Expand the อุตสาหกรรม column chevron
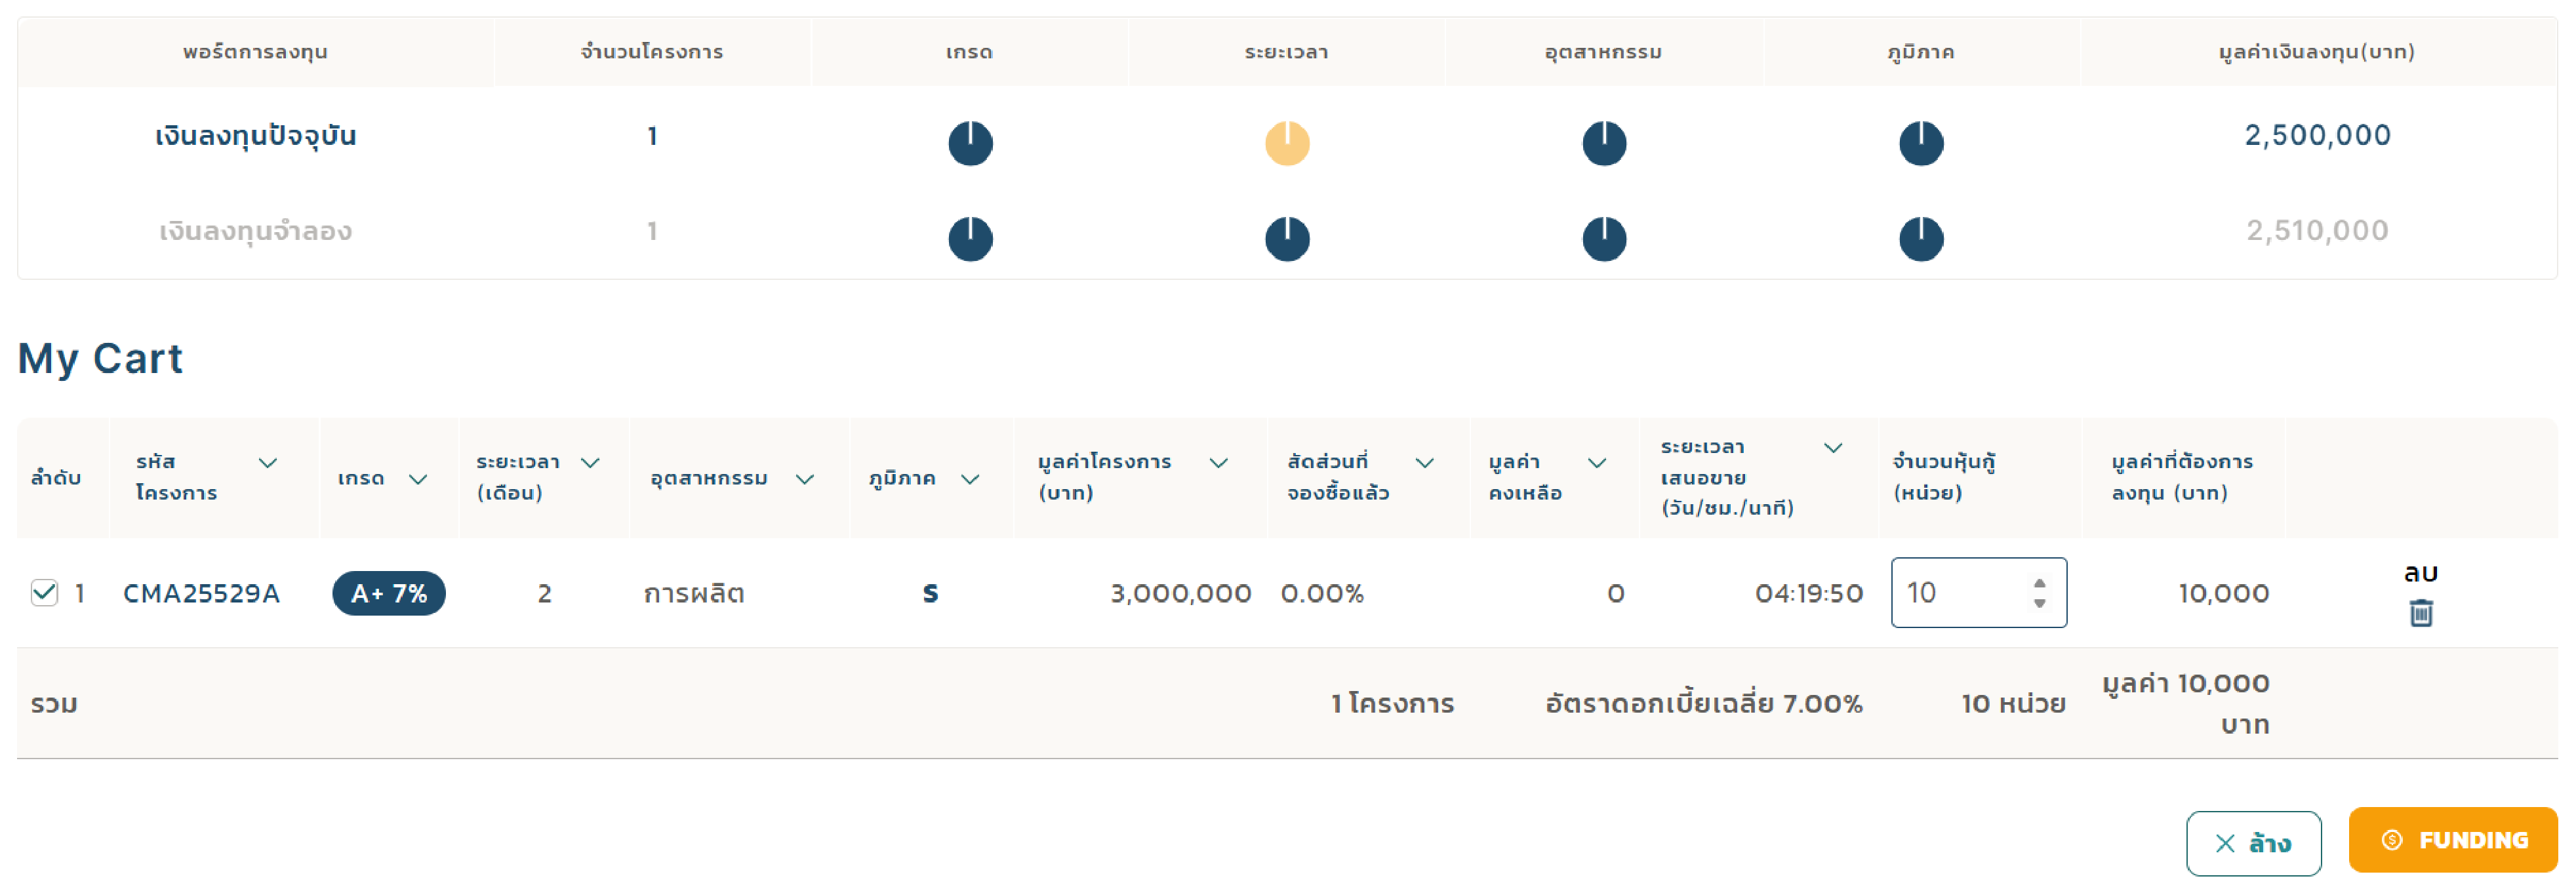Viewport: 2576px width, 889px height. [804, 479]
